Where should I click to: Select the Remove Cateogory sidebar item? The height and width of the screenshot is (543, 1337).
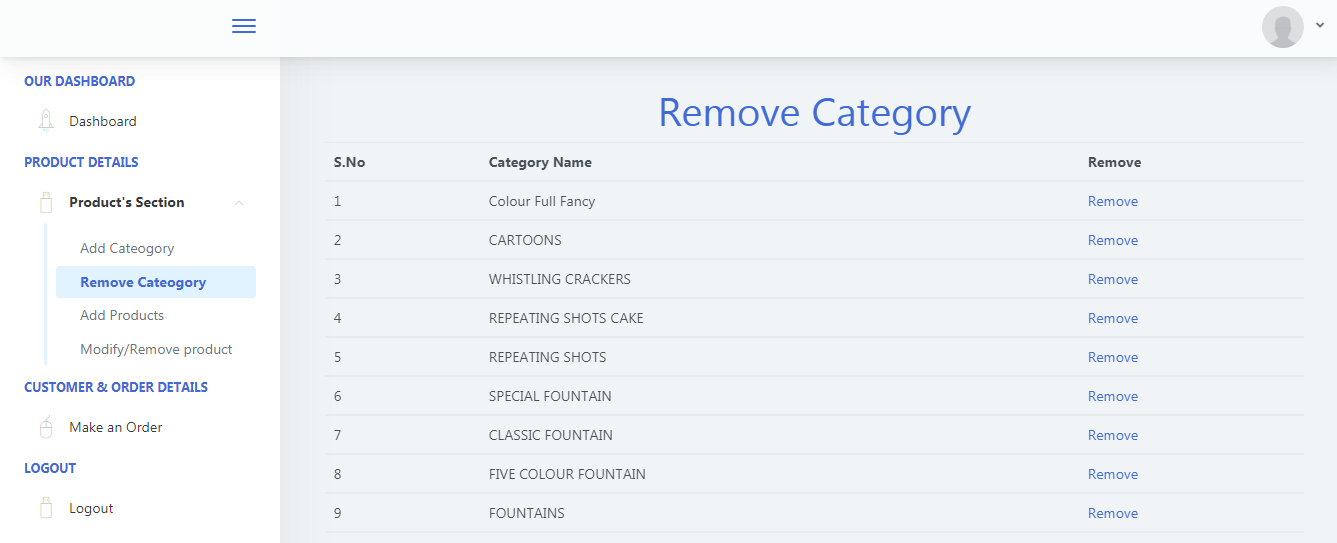point(143,282)
